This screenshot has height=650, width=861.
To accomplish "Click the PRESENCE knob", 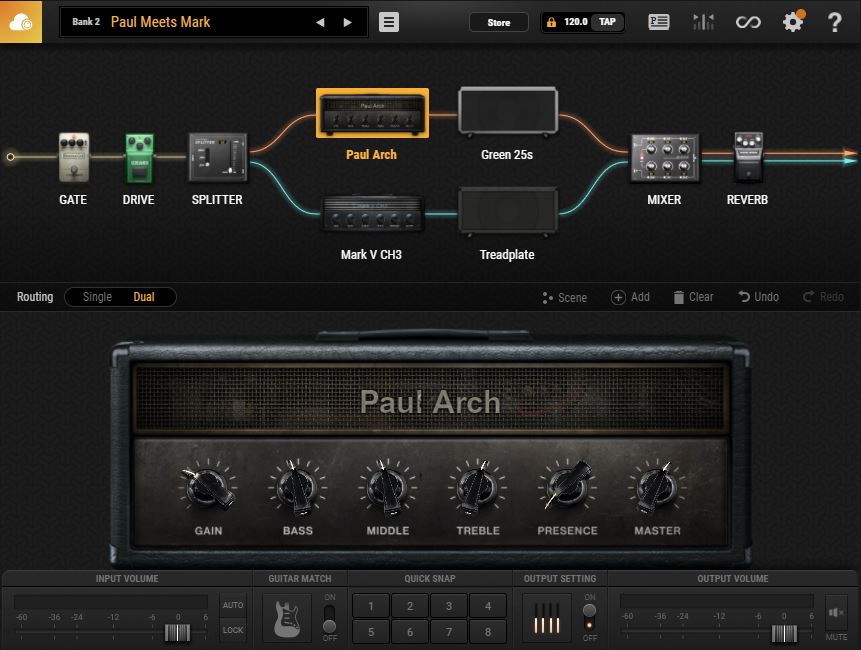I will pyautogui.click(x=567, y=486).
